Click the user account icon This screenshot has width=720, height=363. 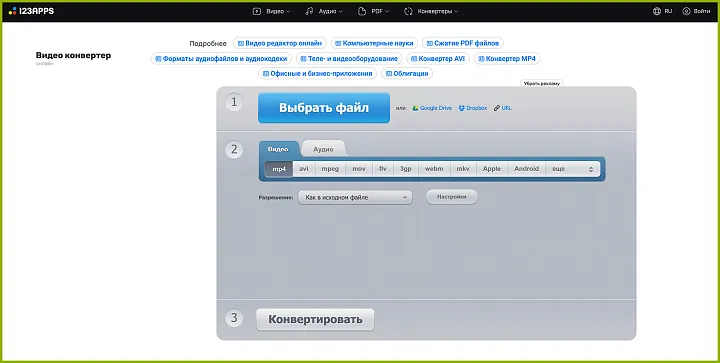(x=686, y=11)
